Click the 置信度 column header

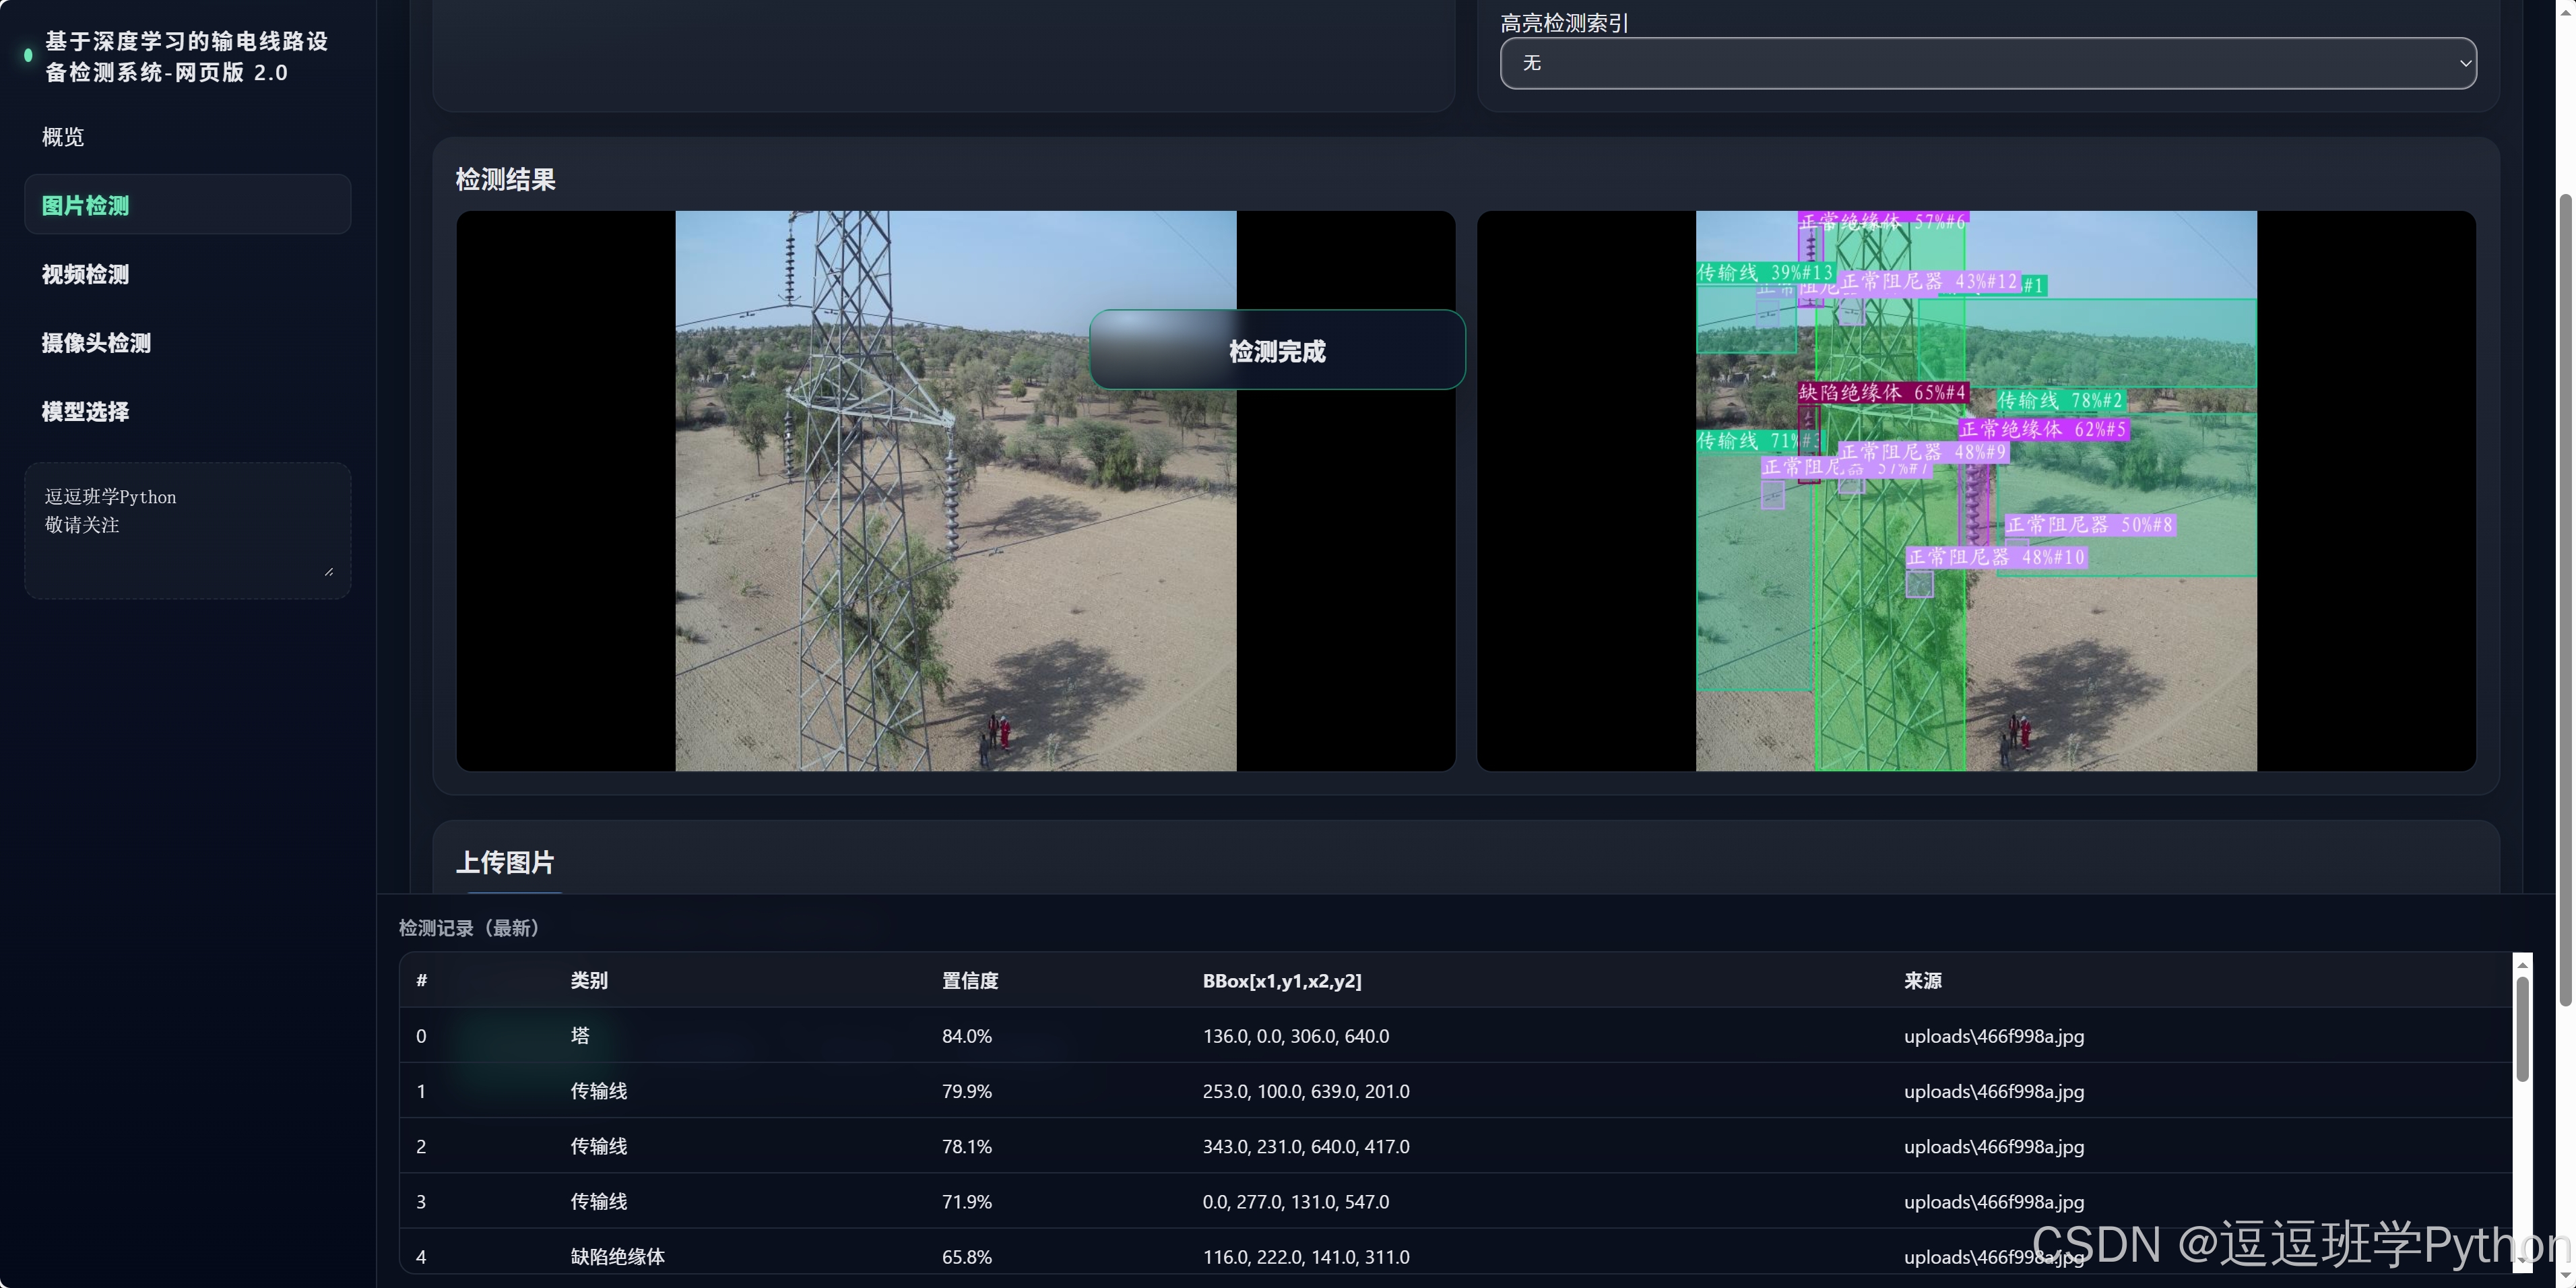point(969,981)
